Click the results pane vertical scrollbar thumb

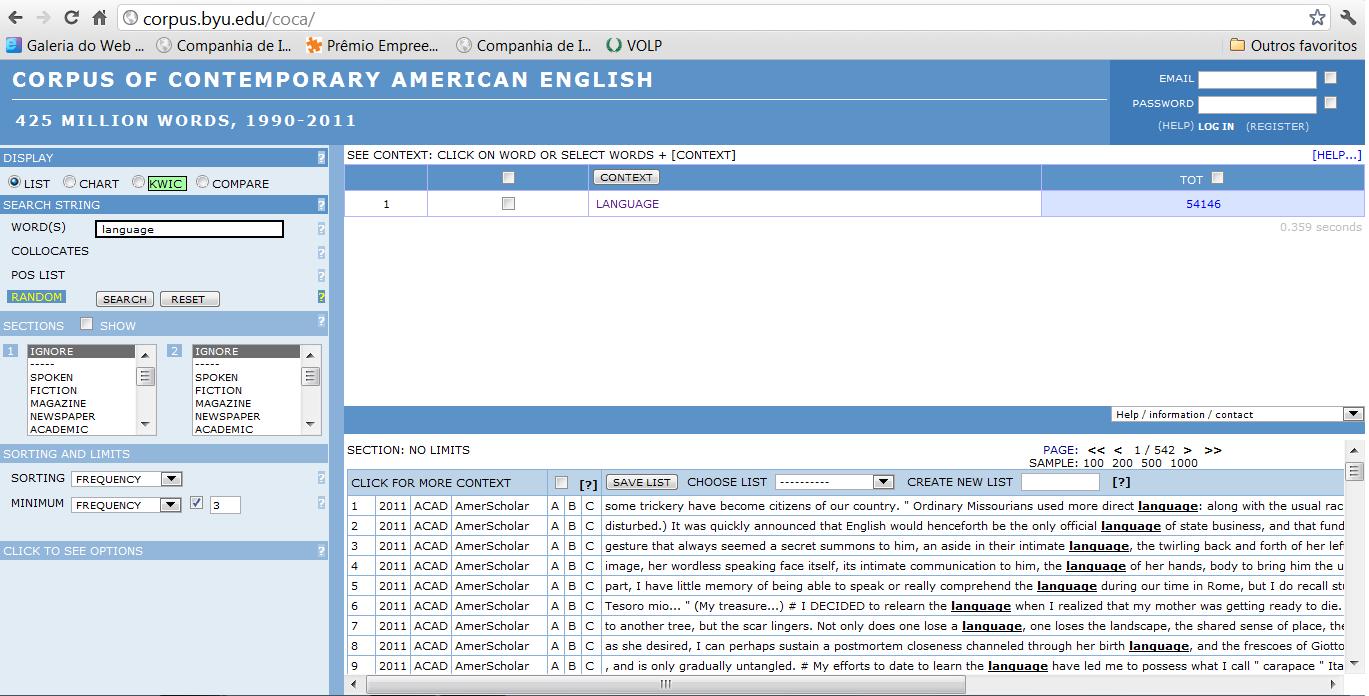pyautogui.click(x=1355, y=472)
